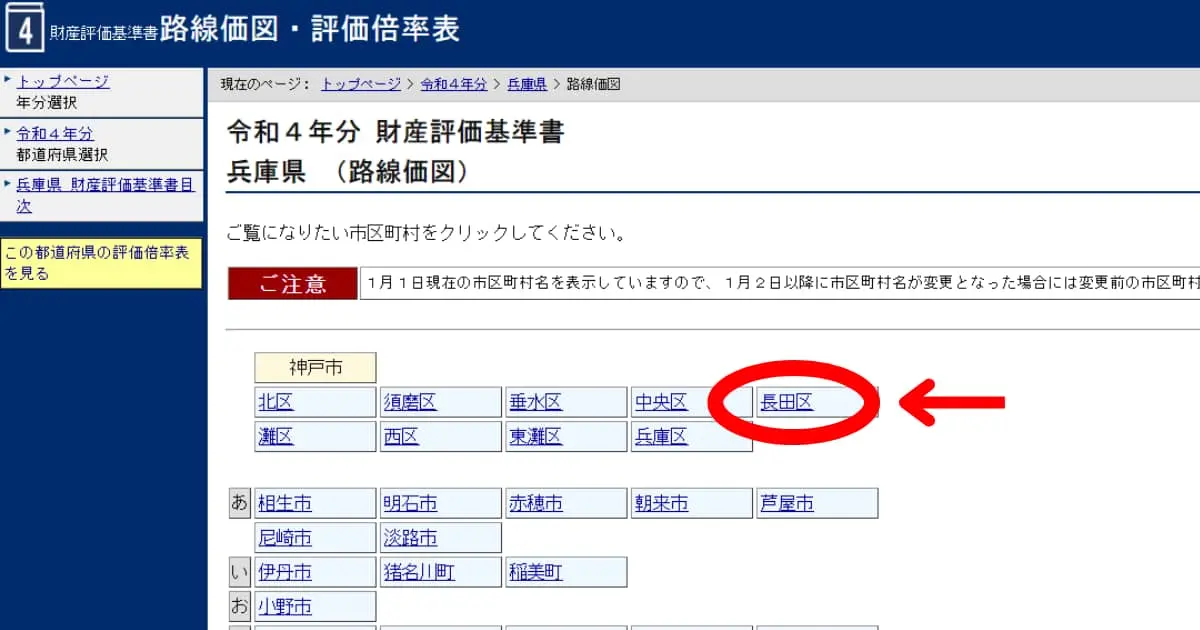Open the 赤穂市 link

click(537, 502)
